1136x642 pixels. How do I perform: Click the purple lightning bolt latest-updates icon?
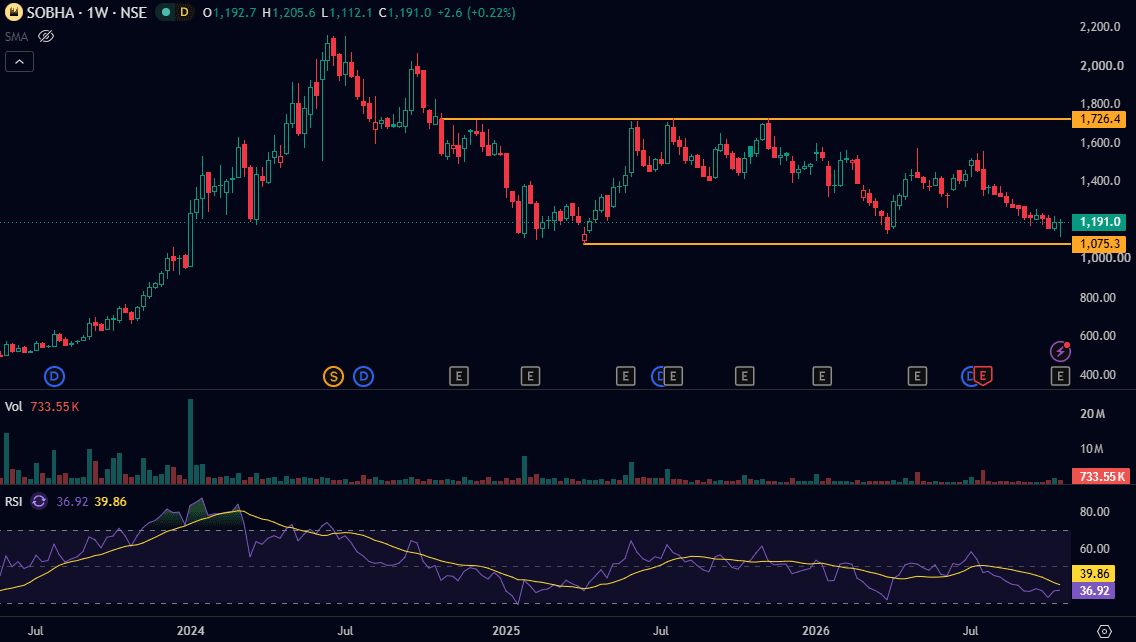click(1060, 351)
